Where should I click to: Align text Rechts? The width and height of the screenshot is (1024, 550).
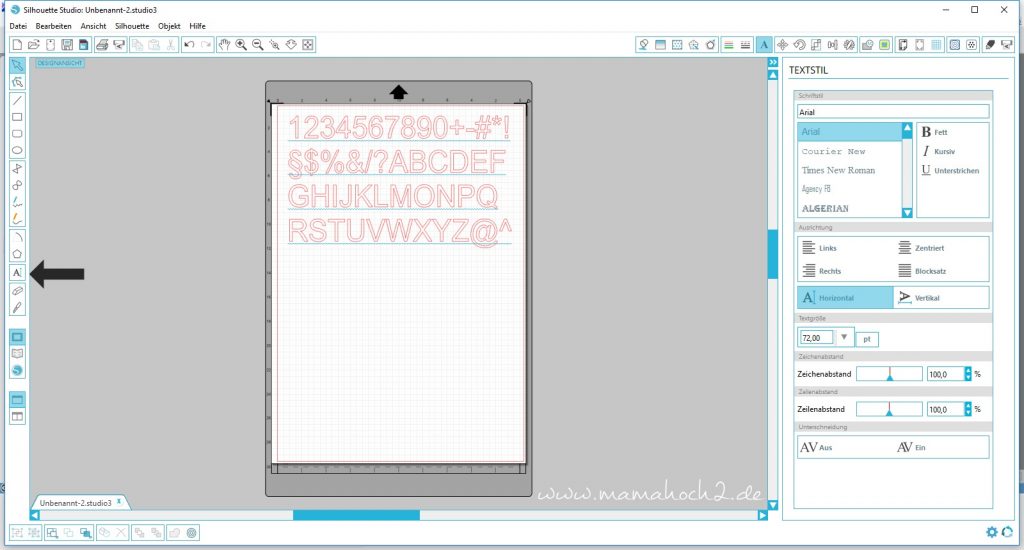(x=822, y=270)
